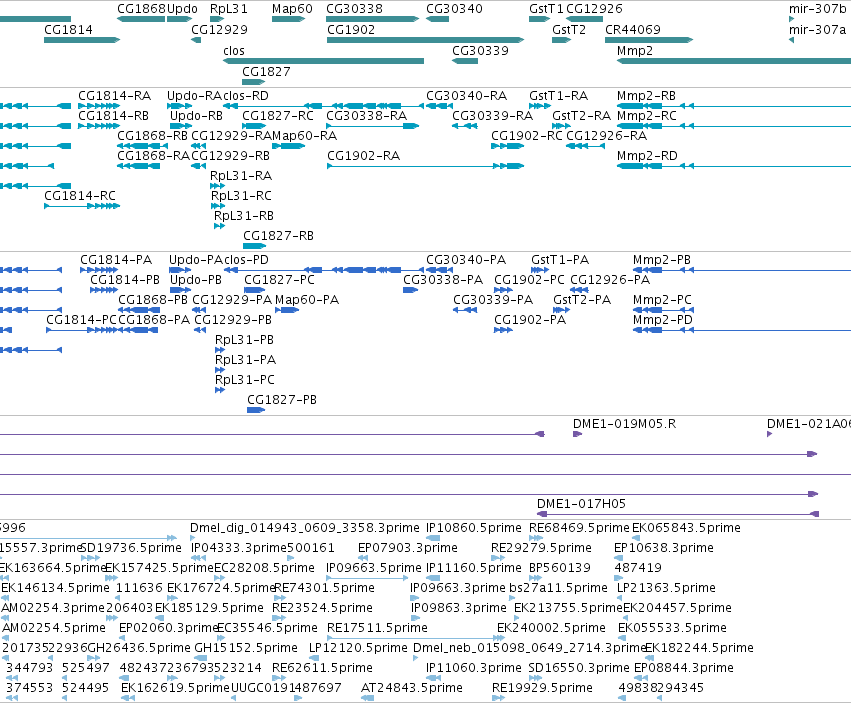
Task: Click the RE19929.5prime EST label
Action: (x=542, y=688)
